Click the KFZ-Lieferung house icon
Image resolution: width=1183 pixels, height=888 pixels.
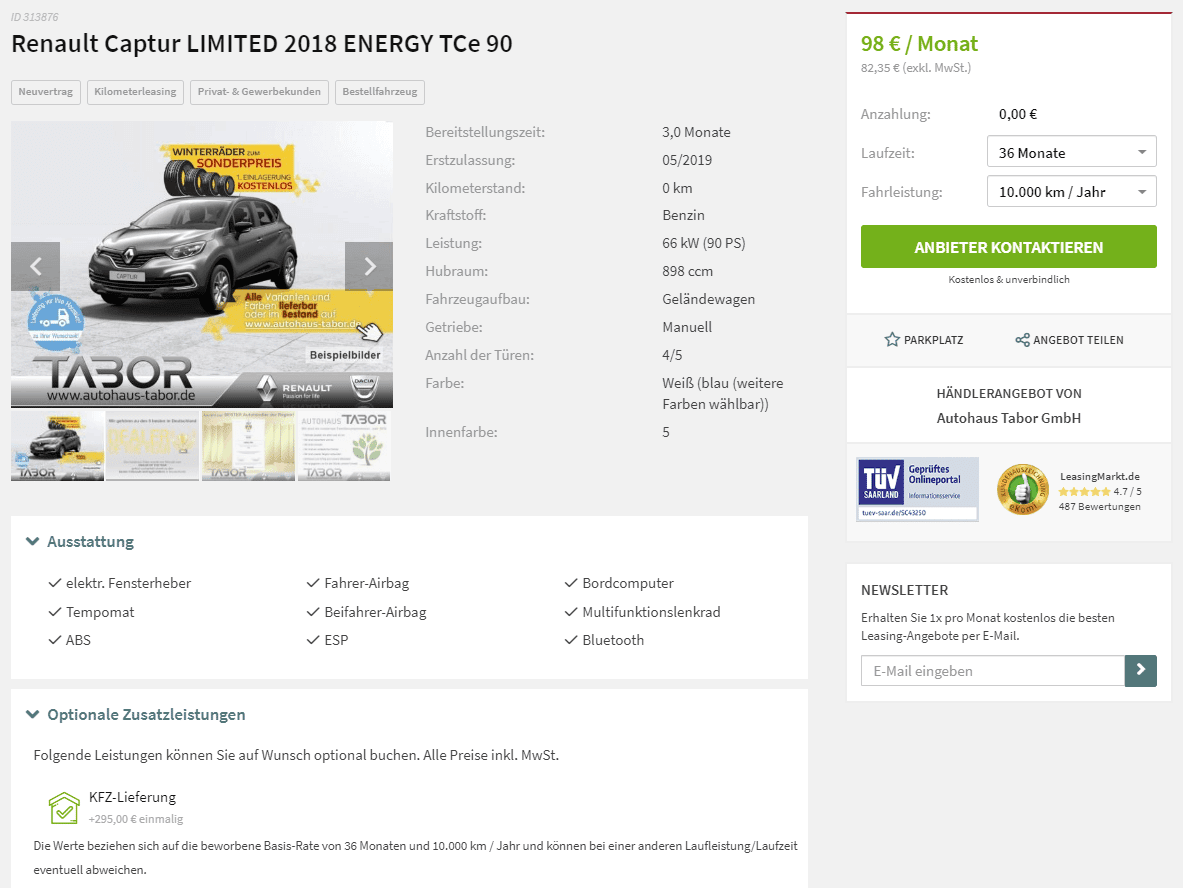click(64, 808)
